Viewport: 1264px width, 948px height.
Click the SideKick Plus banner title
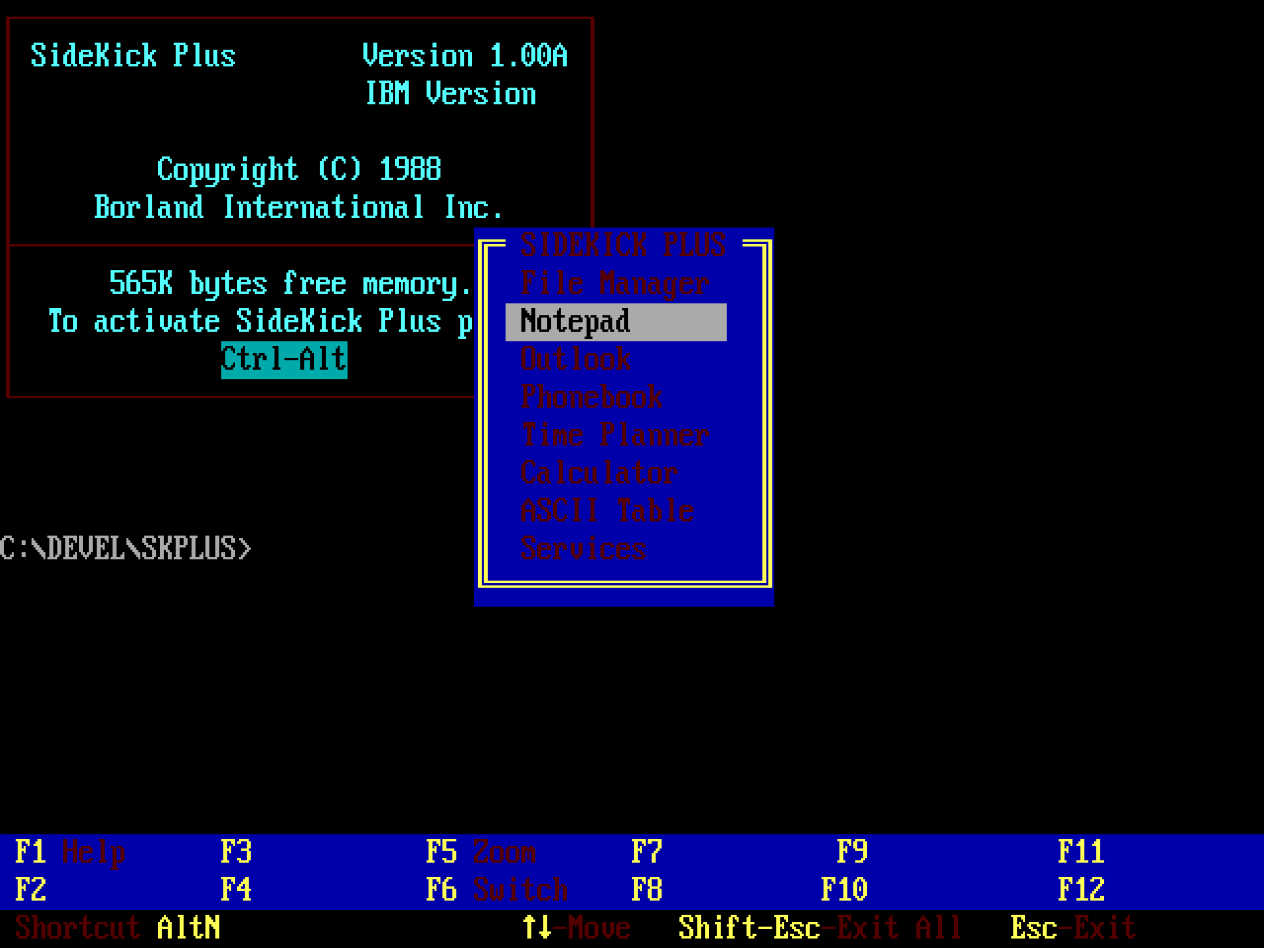133,56
